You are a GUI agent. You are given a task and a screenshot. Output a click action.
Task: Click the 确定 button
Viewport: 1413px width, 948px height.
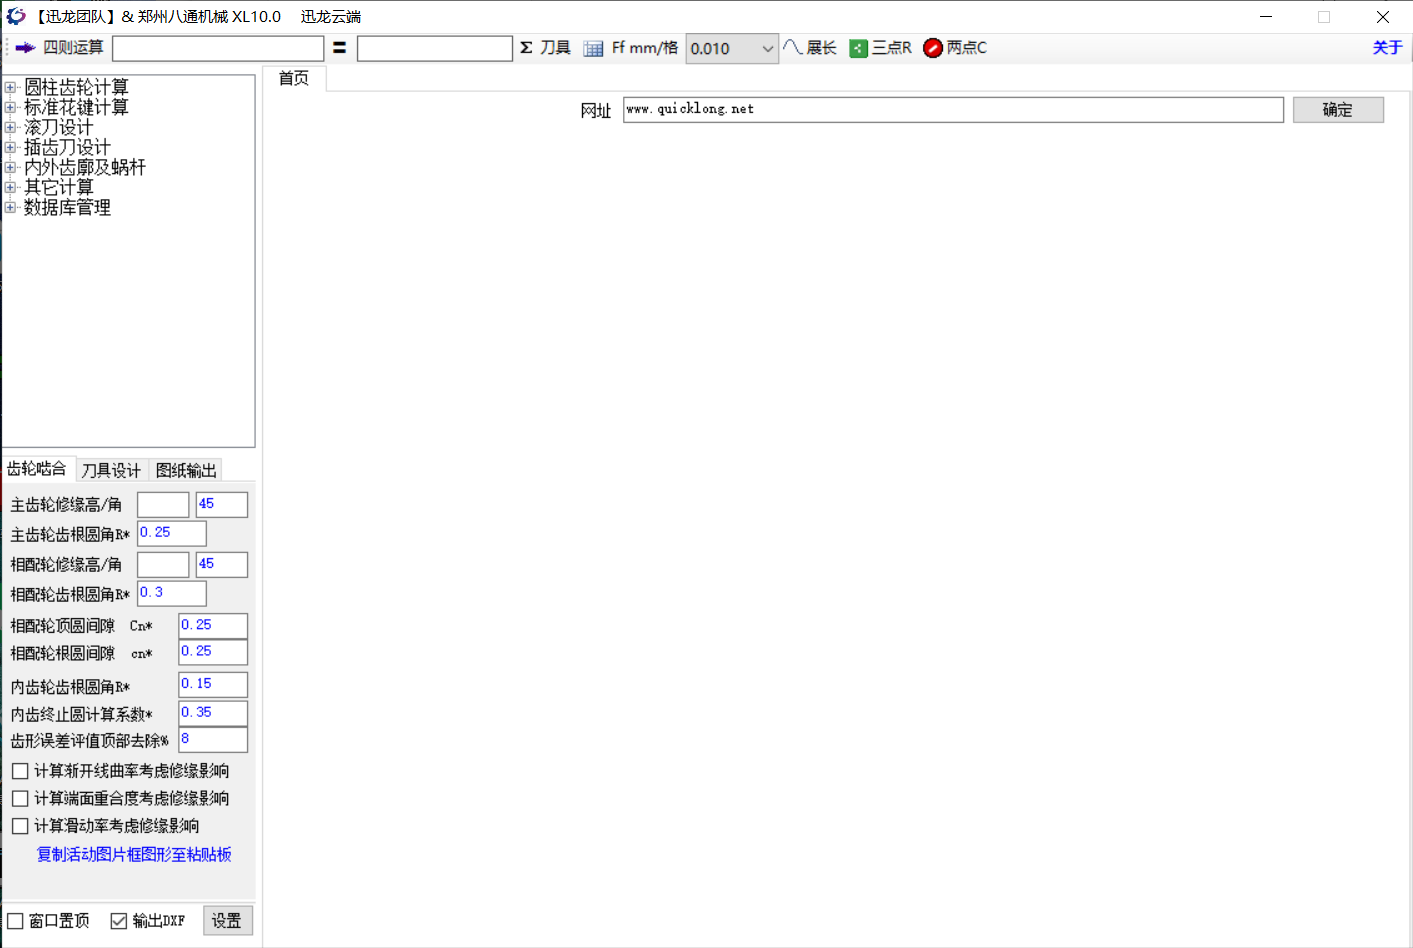(x=1337, y=110)
